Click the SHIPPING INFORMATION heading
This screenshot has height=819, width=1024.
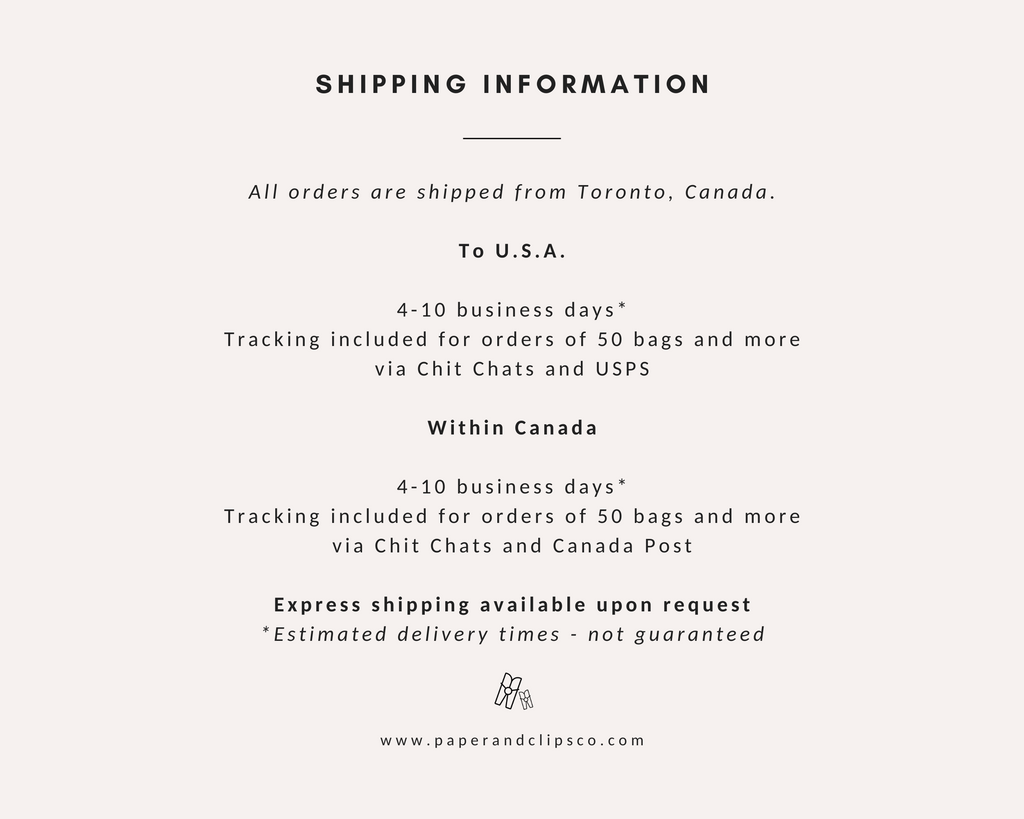[512, 85]
